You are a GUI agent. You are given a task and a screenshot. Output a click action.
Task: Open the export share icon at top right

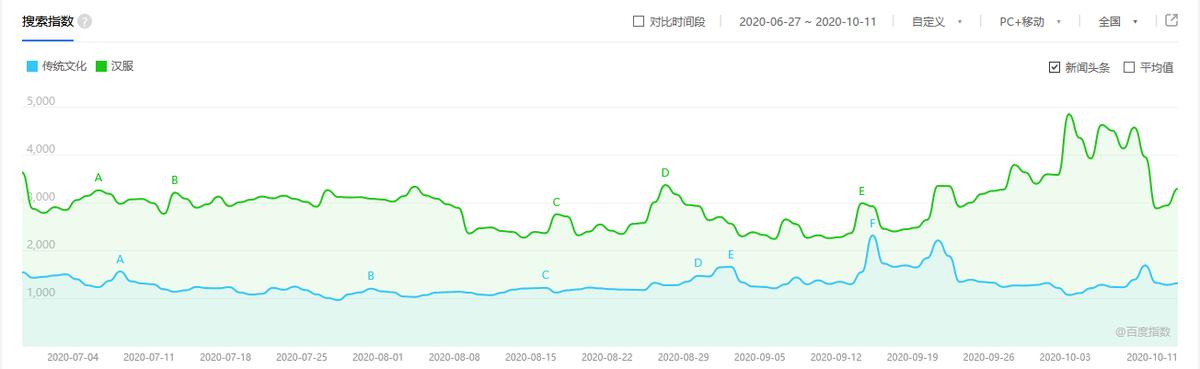(1172, 20)
